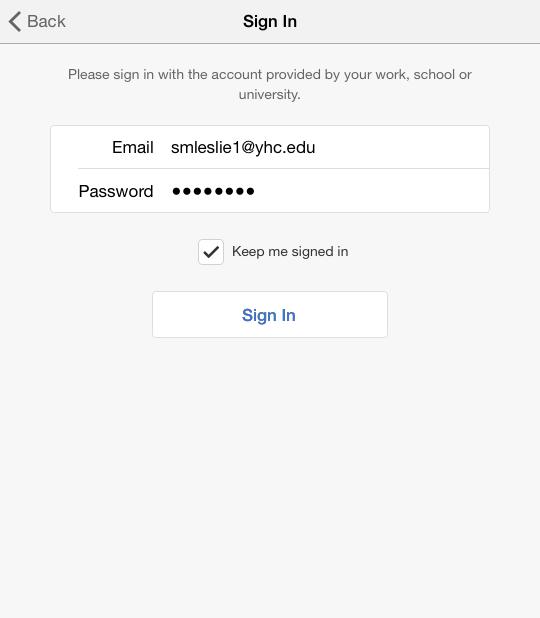
Task: Click empty area right of email address
Action: (402, 147)
